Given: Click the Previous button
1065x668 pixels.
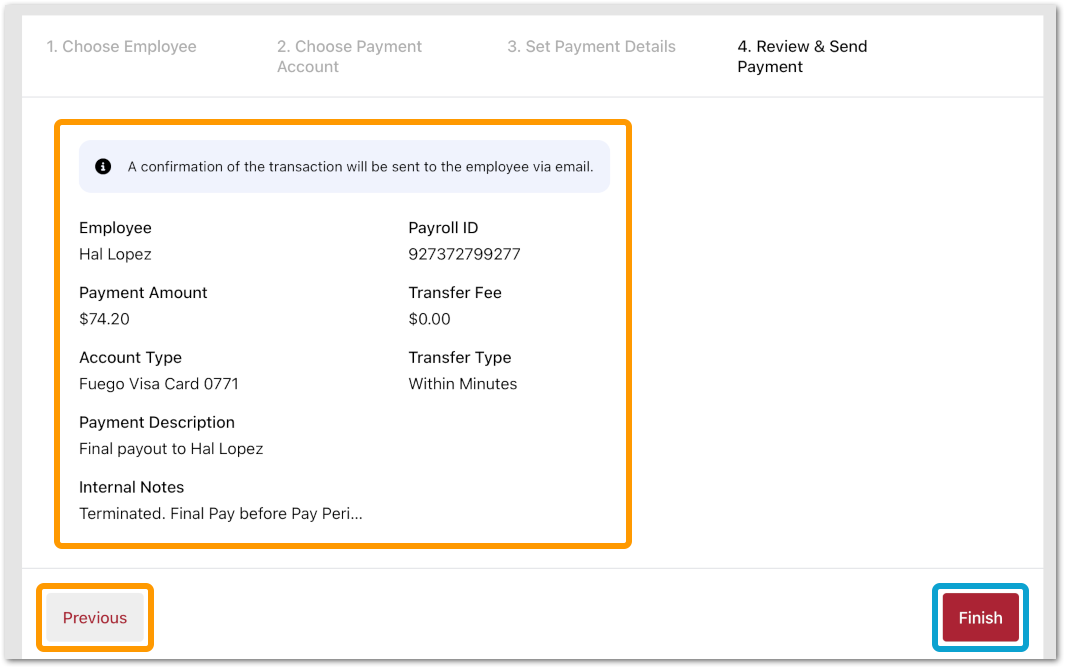Looking at the screenshot, I should click(95, 618).
